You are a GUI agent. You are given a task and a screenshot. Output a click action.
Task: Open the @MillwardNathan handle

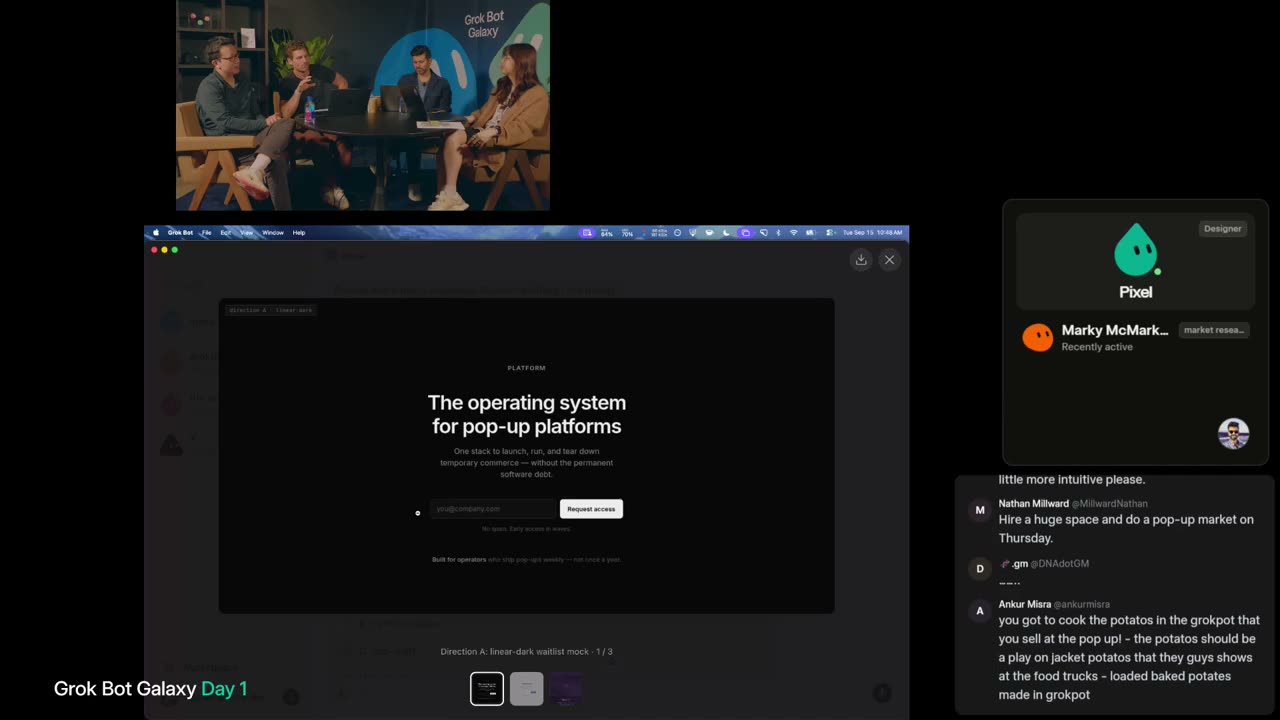[1110, 504]
